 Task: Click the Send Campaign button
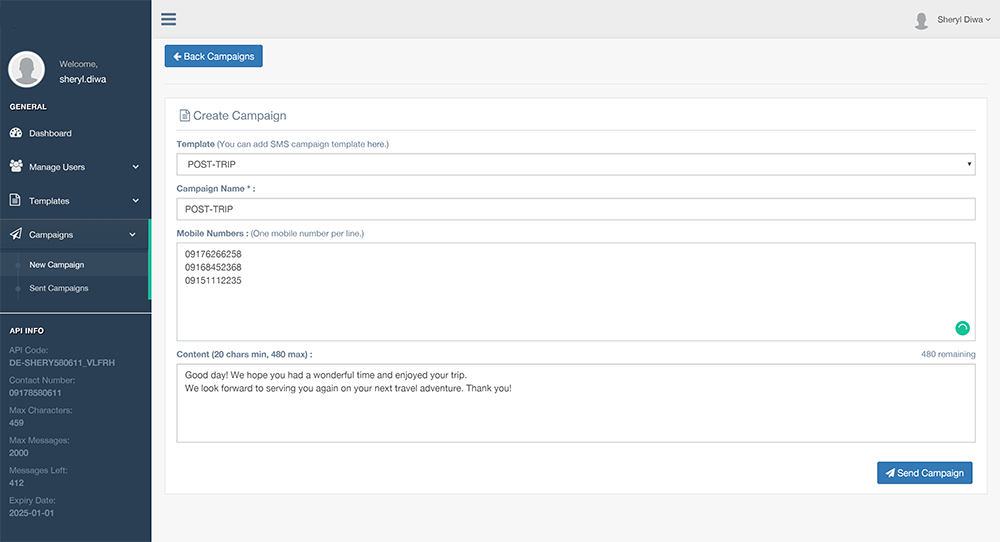coord(925,473)
